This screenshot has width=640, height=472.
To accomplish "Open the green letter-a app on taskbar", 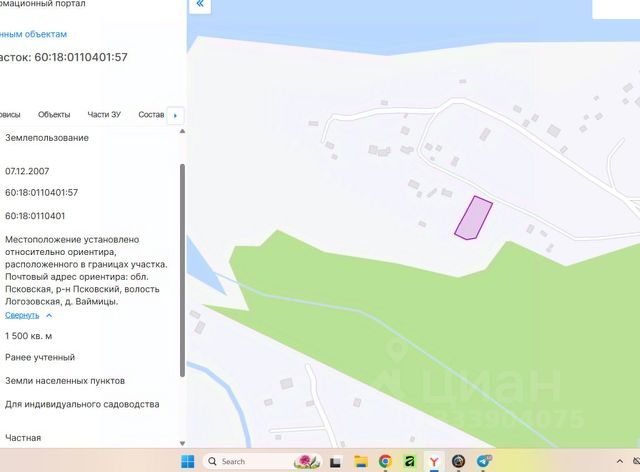I will [x=409, y=461].
